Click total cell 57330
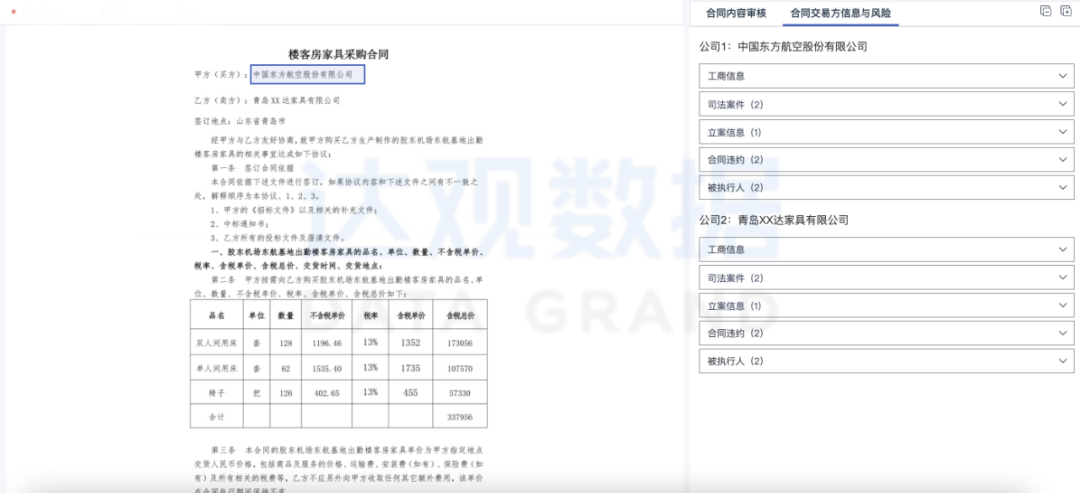Viewport: 1080px width, 493px height. pyautogui.click(x=460, y=393)
